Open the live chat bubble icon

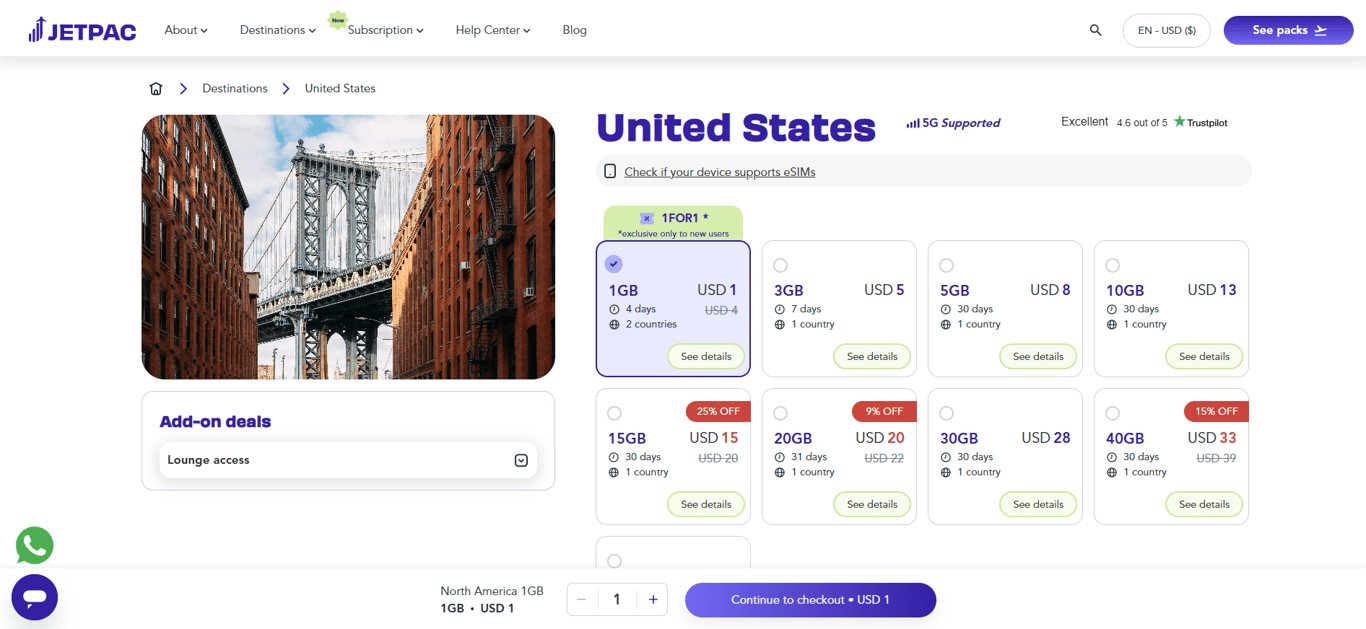pyautogui.click(x=34, y=597)
